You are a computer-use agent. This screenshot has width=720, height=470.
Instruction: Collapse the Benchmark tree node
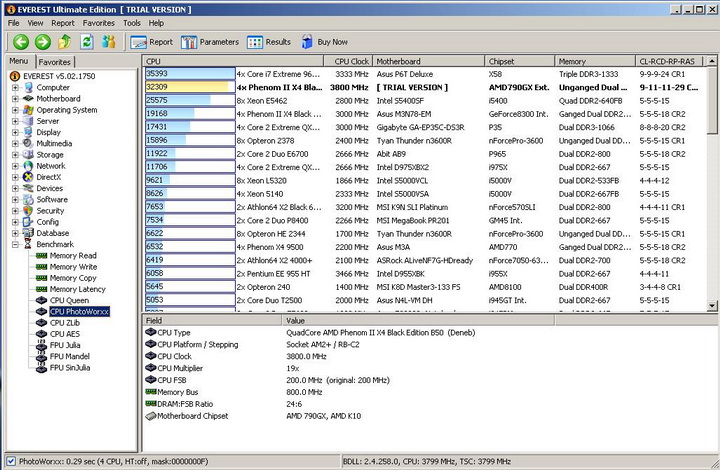(15, 245)
